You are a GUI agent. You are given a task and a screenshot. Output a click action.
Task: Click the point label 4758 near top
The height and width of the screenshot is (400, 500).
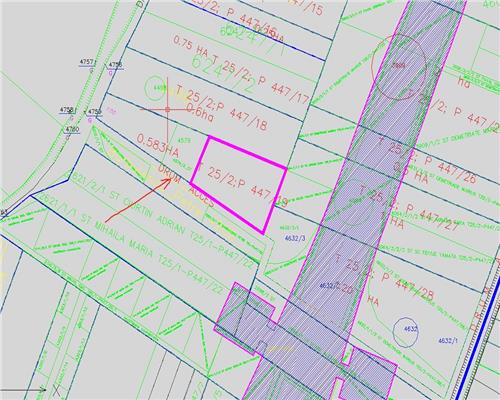coord(115,64)
